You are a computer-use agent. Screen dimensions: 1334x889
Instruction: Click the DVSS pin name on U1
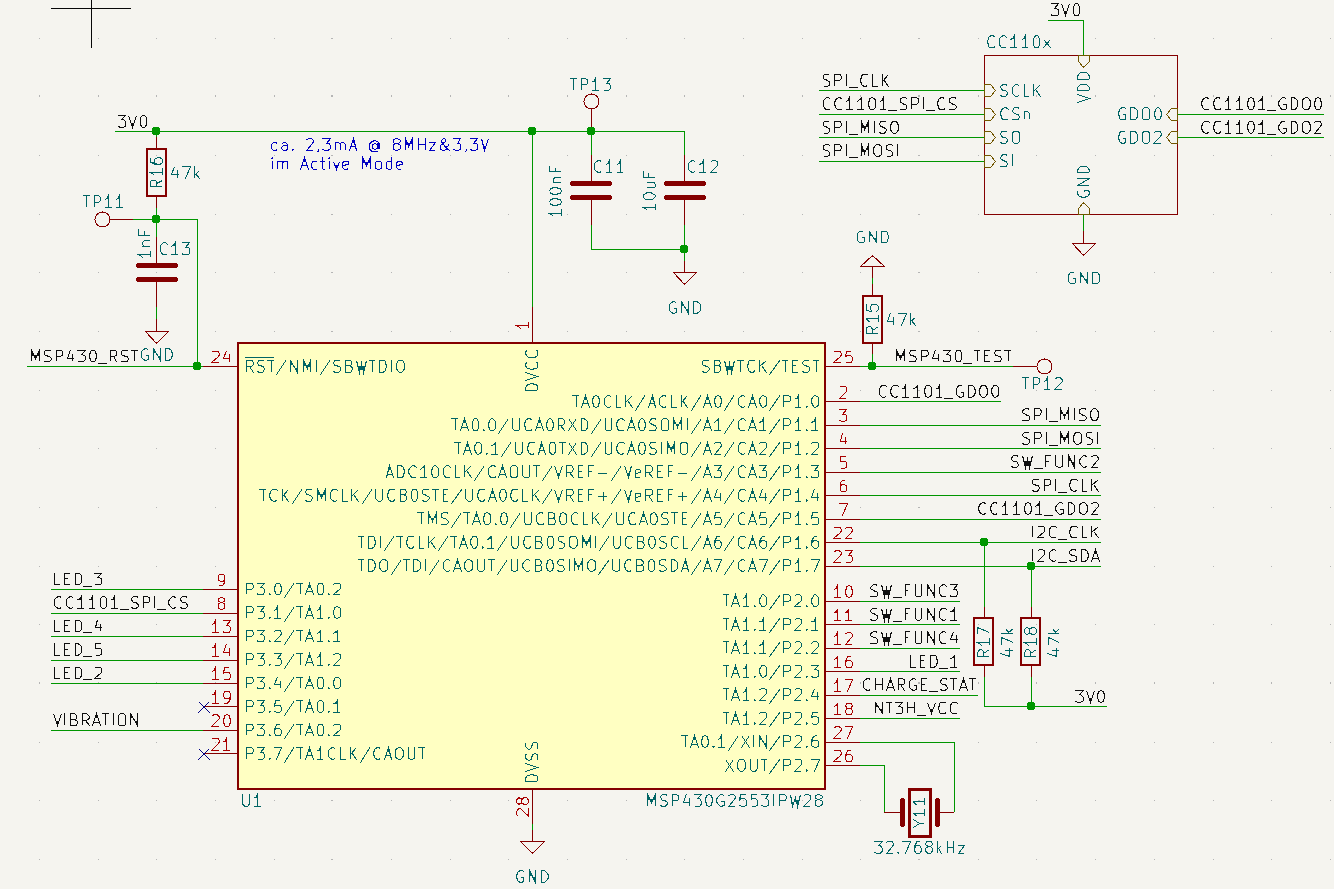point(532,763)
